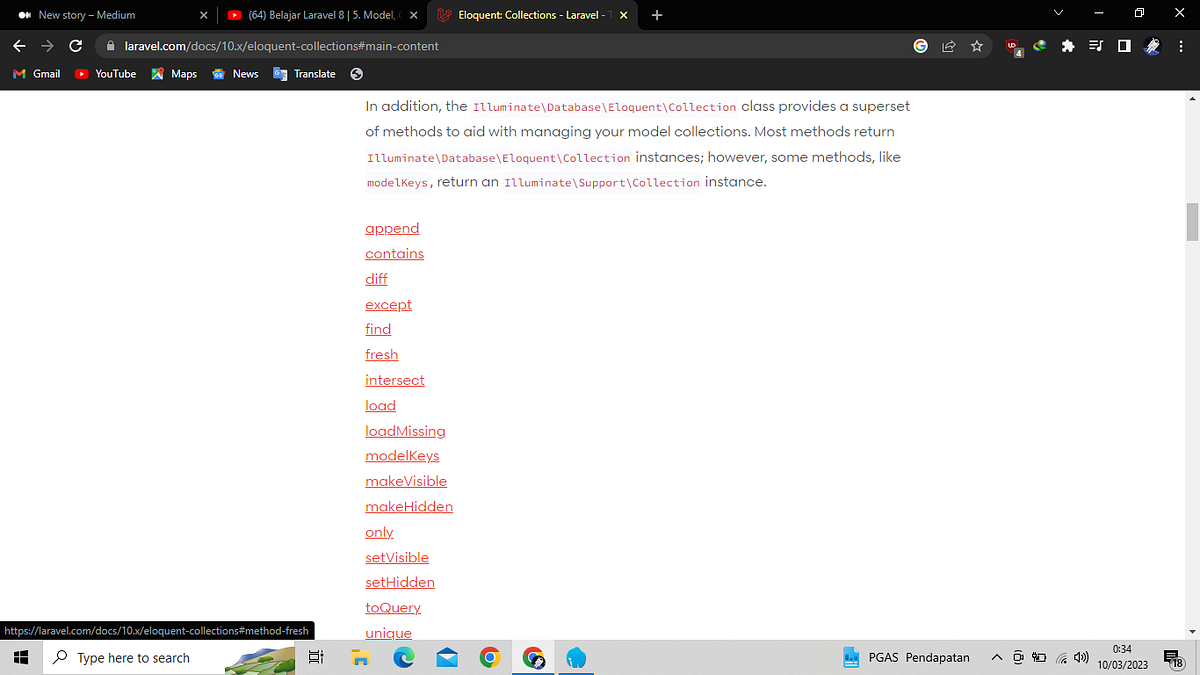Image resolution: width=1200 pixels, height=675 pixels.
Task: Switch to the 'Belajar Laravel 8' YouTube tab
Action: tap(318, 15)
